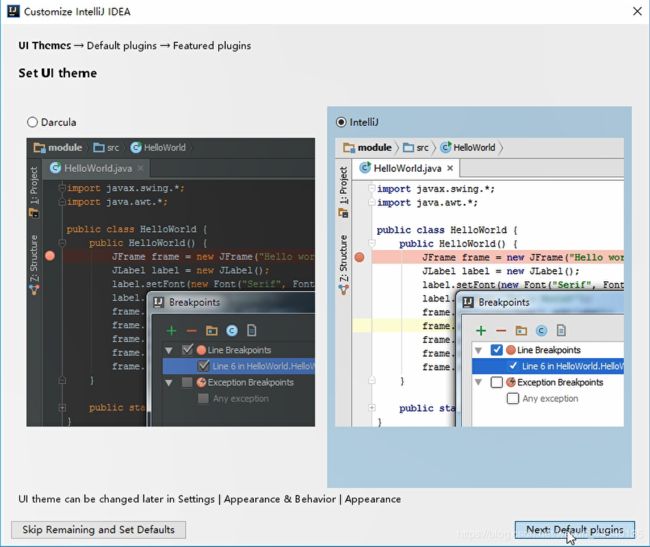
Task: Click UI theme can be changed later note
Action: tap(209, 499)
